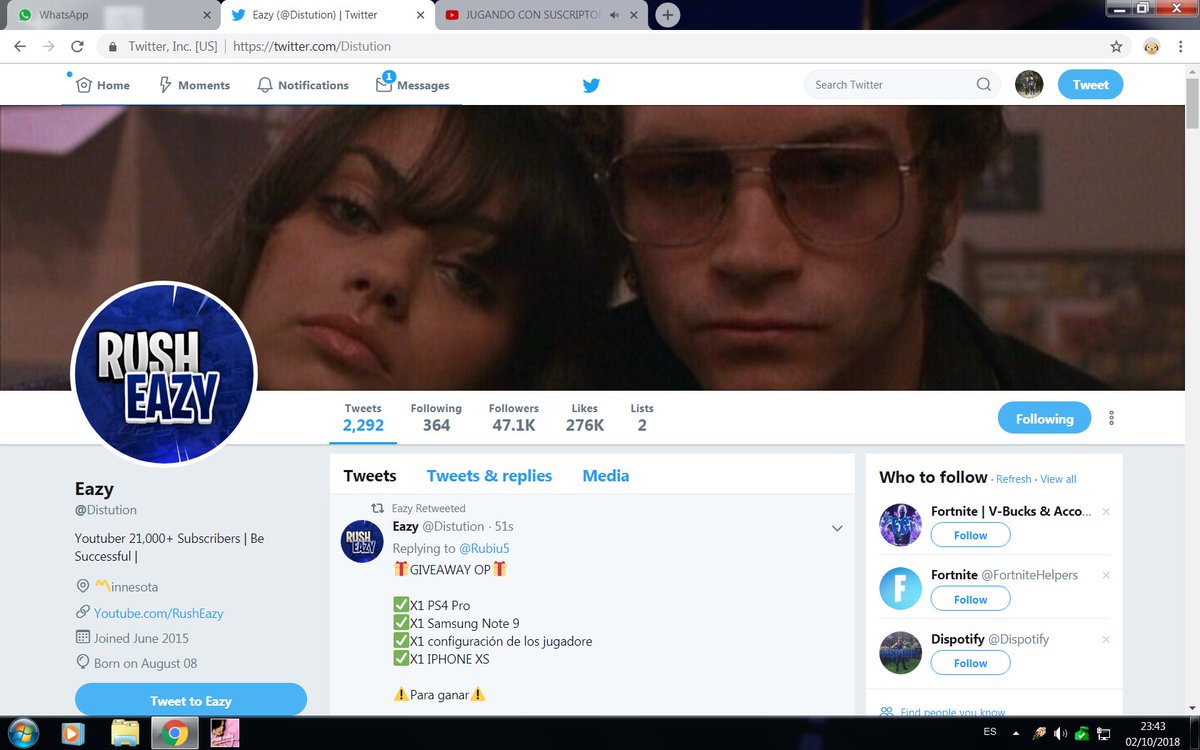
Task: Dismiss the FortniteHelpers suggestion
Action: [x=1105, y=576]
